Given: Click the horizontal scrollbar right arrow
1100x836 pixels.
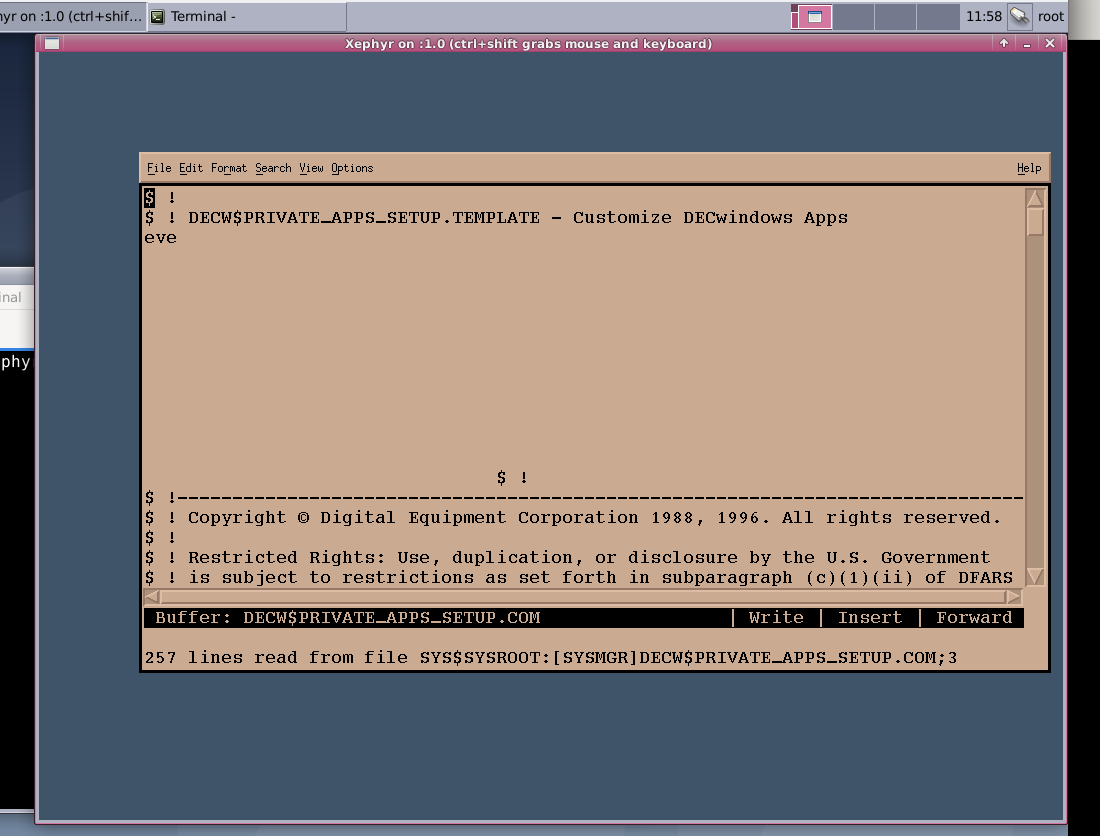Looking at the screenshot, I should [x=1013, y=597].
